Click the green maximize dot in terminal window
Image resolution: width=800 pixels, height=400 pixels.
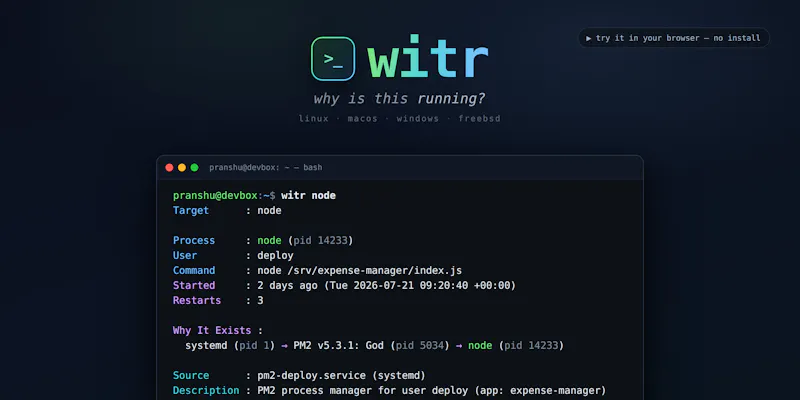pos(194,167)
